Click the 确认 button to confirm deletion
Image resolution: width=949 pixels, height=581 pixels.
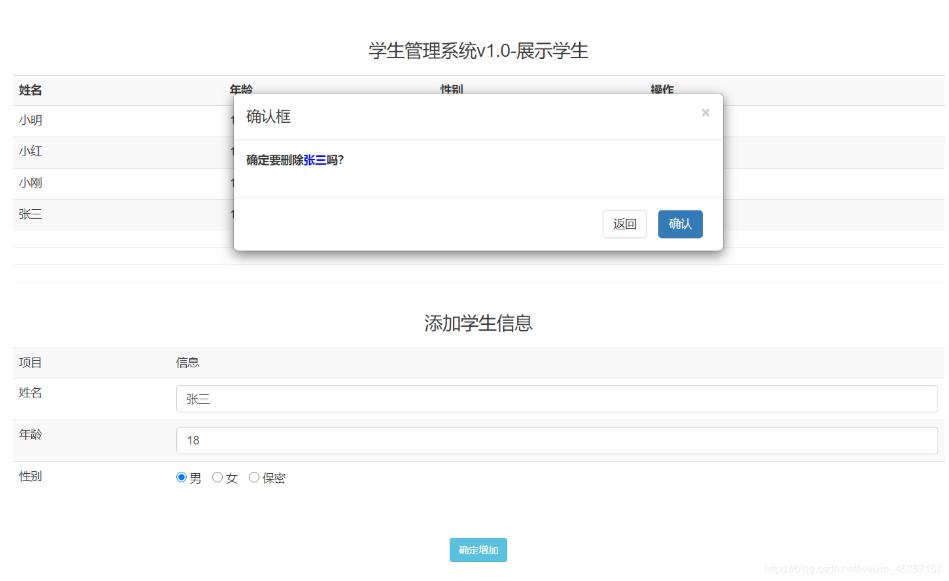[680, 224]
